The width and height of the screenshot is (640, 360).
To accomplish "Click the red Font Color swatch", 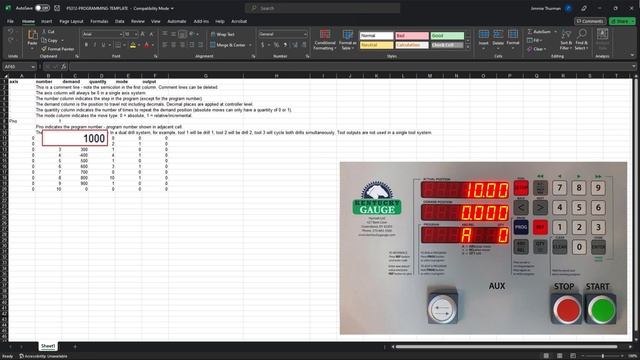I will pos(147,45).
